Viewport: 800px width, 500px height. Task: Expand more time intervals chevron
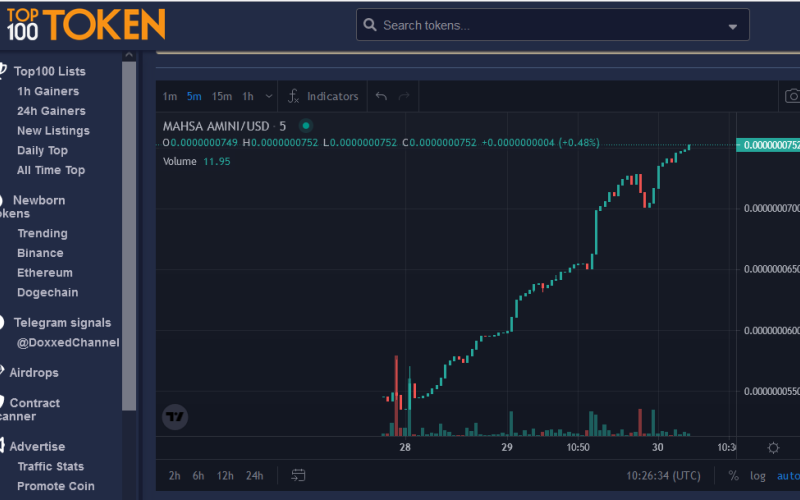click(268, 96)
